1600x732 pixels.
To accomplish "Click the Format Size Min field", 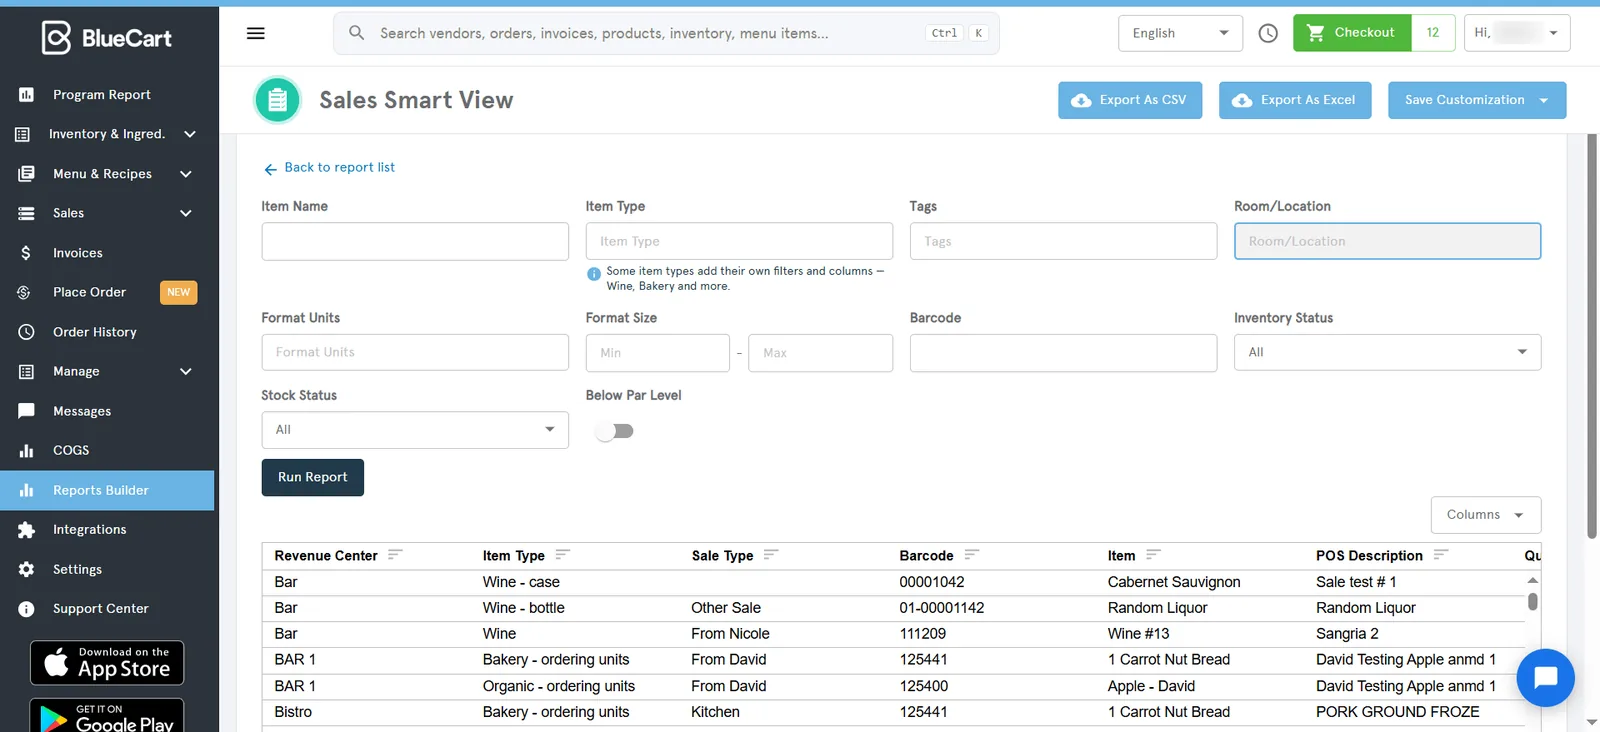I will (x=657, y=353).
